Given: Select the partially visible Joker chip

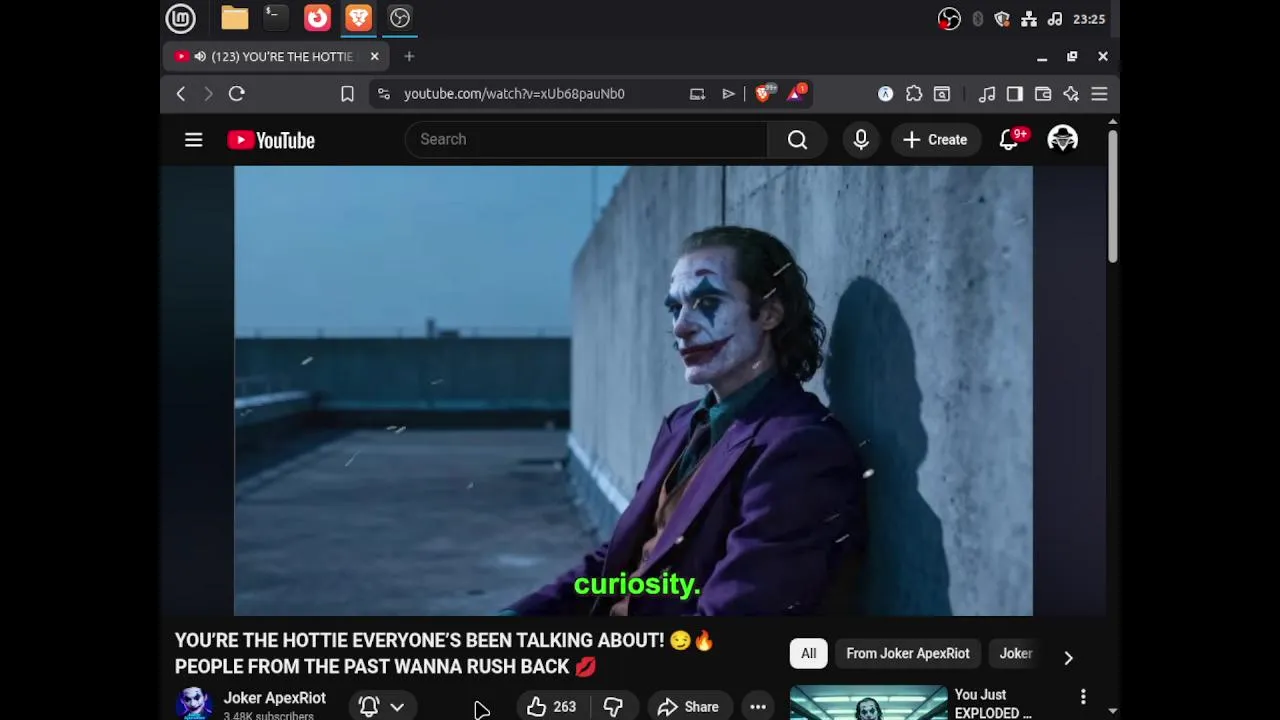Looking at the screenshot, I should point(1016,653).
